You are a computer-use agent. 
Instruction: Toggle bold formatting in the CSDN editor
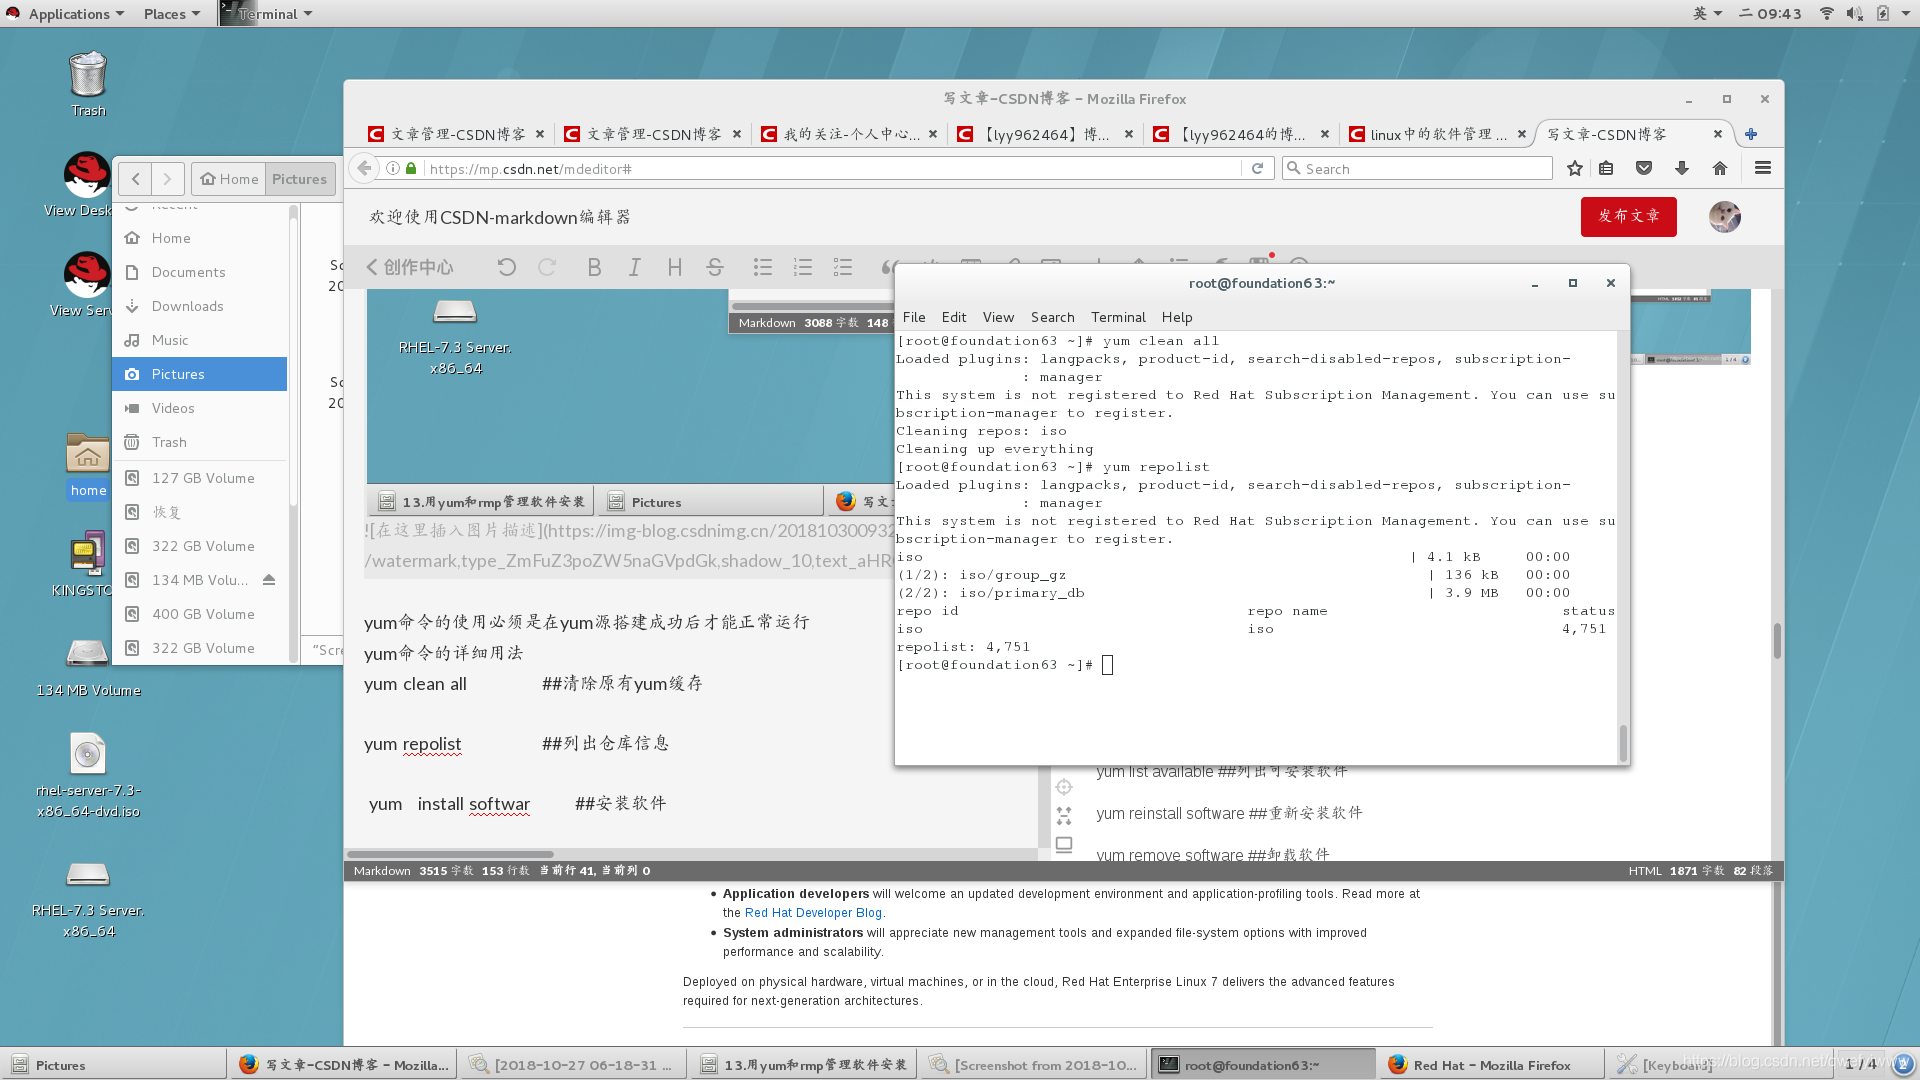tap(594, 267)
